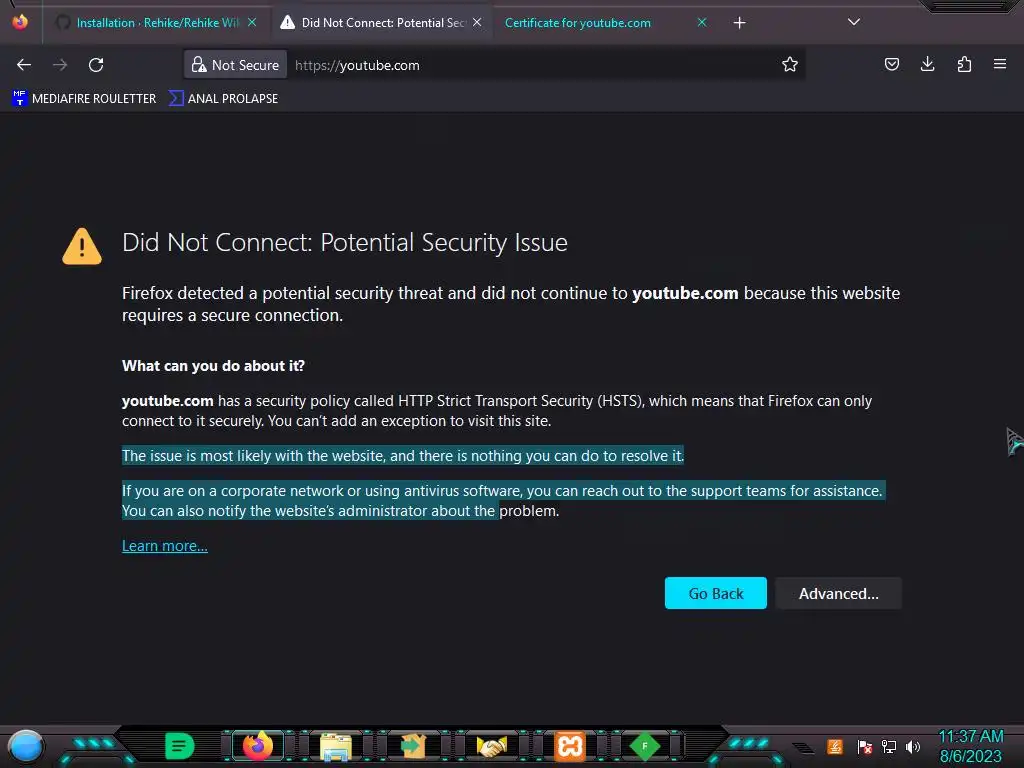Open the MEDIAFIRE ROULETTER bookmark

pyautogui.click(x=84, y=99)
